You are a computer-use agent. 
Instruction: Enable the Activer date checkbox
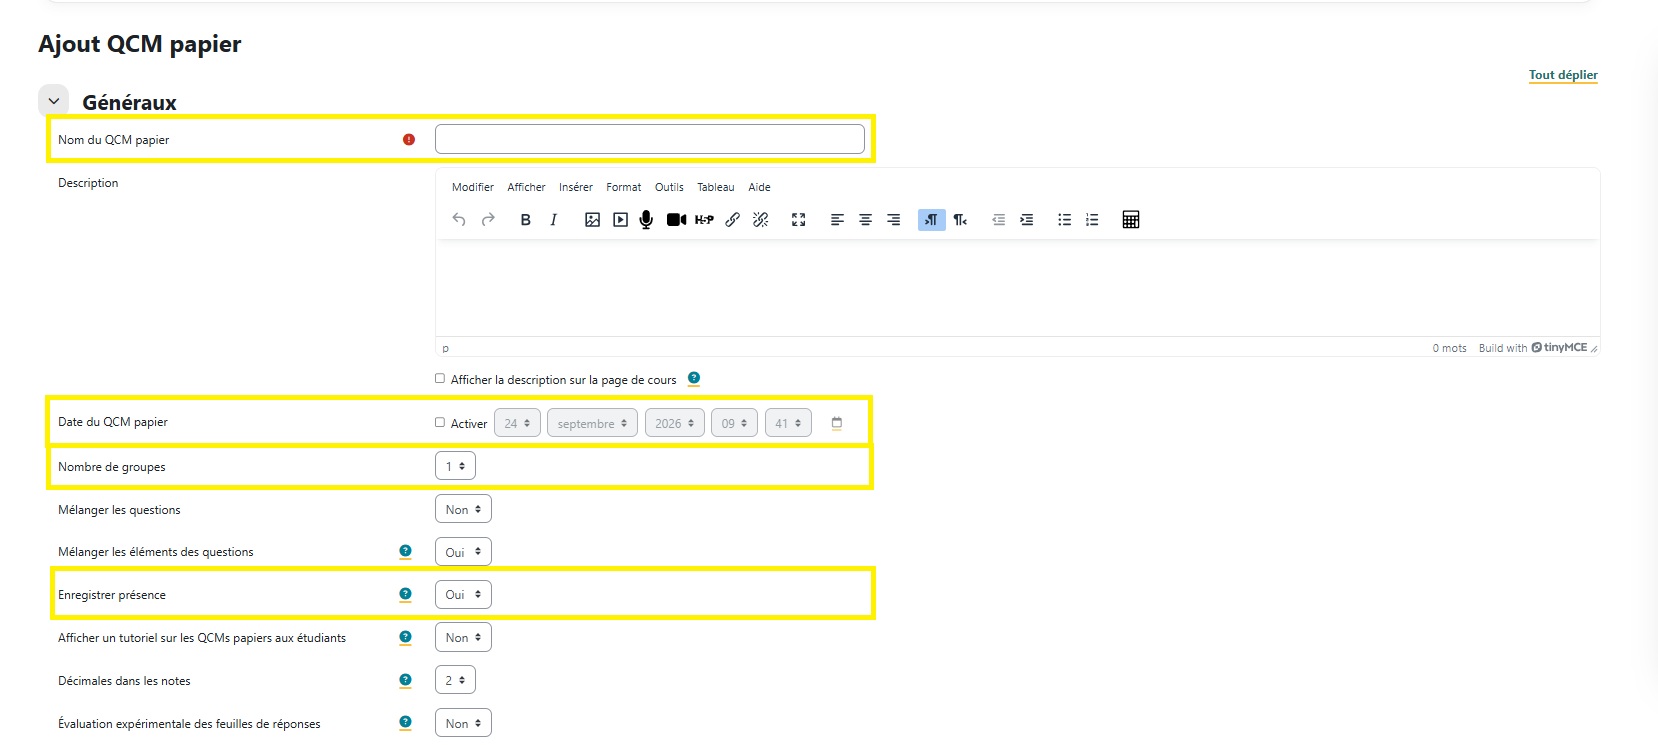(440, 422)
